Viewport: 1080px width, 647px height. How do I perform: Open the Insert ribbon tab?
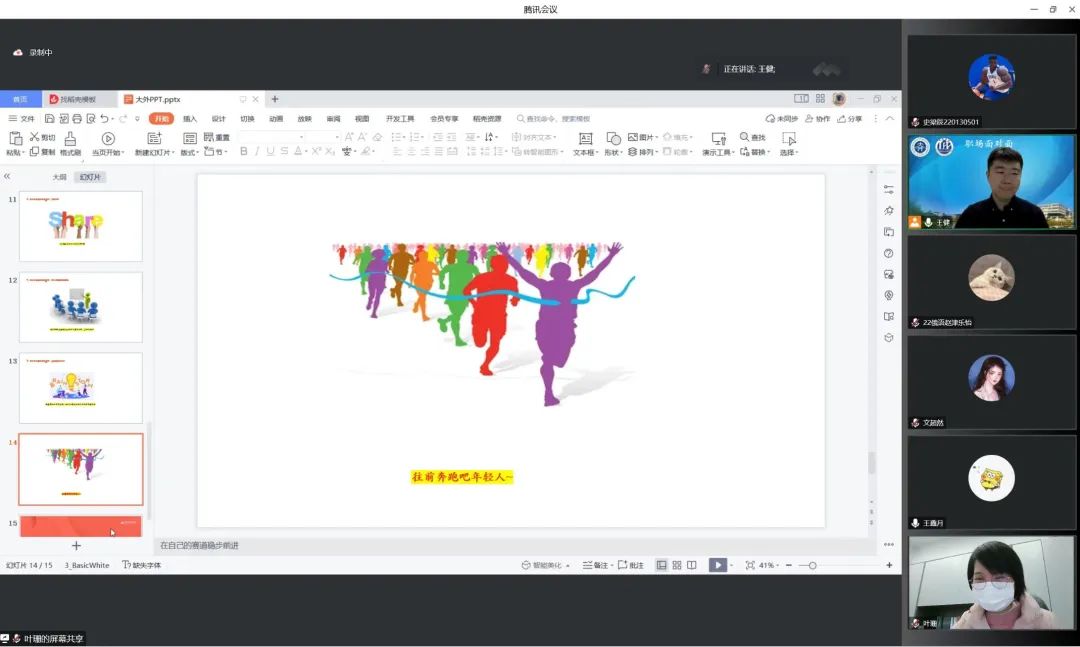point(190,118)
